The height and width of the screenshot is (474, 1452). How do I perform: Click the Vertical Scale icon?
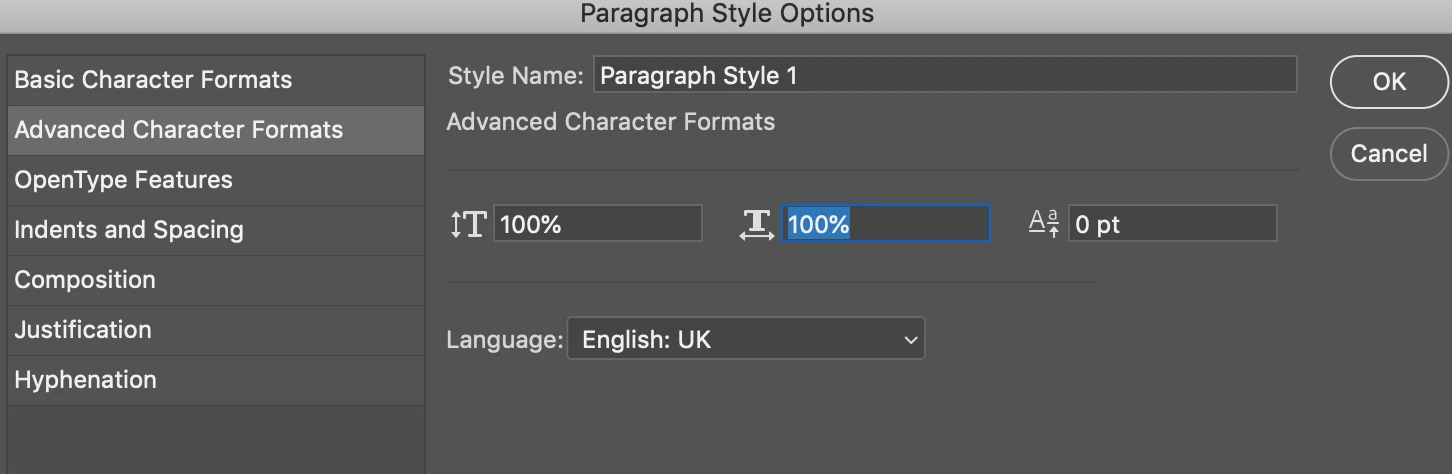pos(467,224)
